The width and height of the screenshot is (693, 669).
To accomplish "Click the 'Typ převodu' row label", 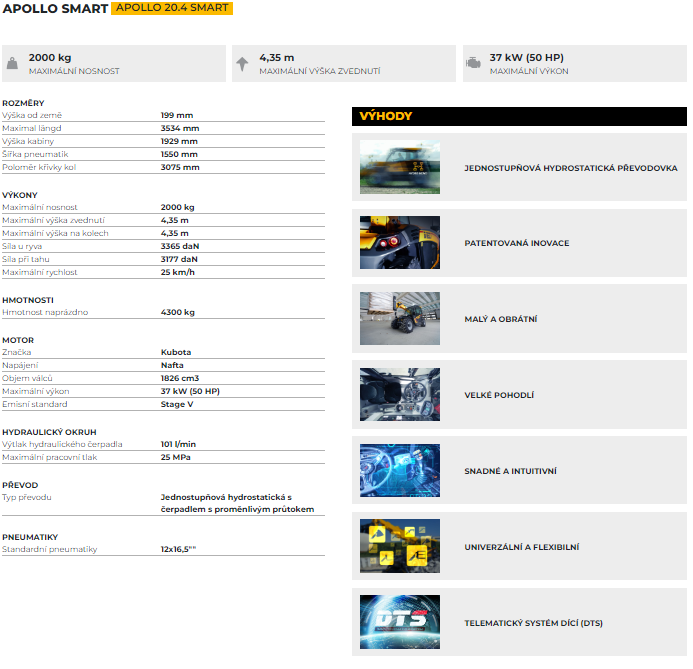I will point(27,498).
